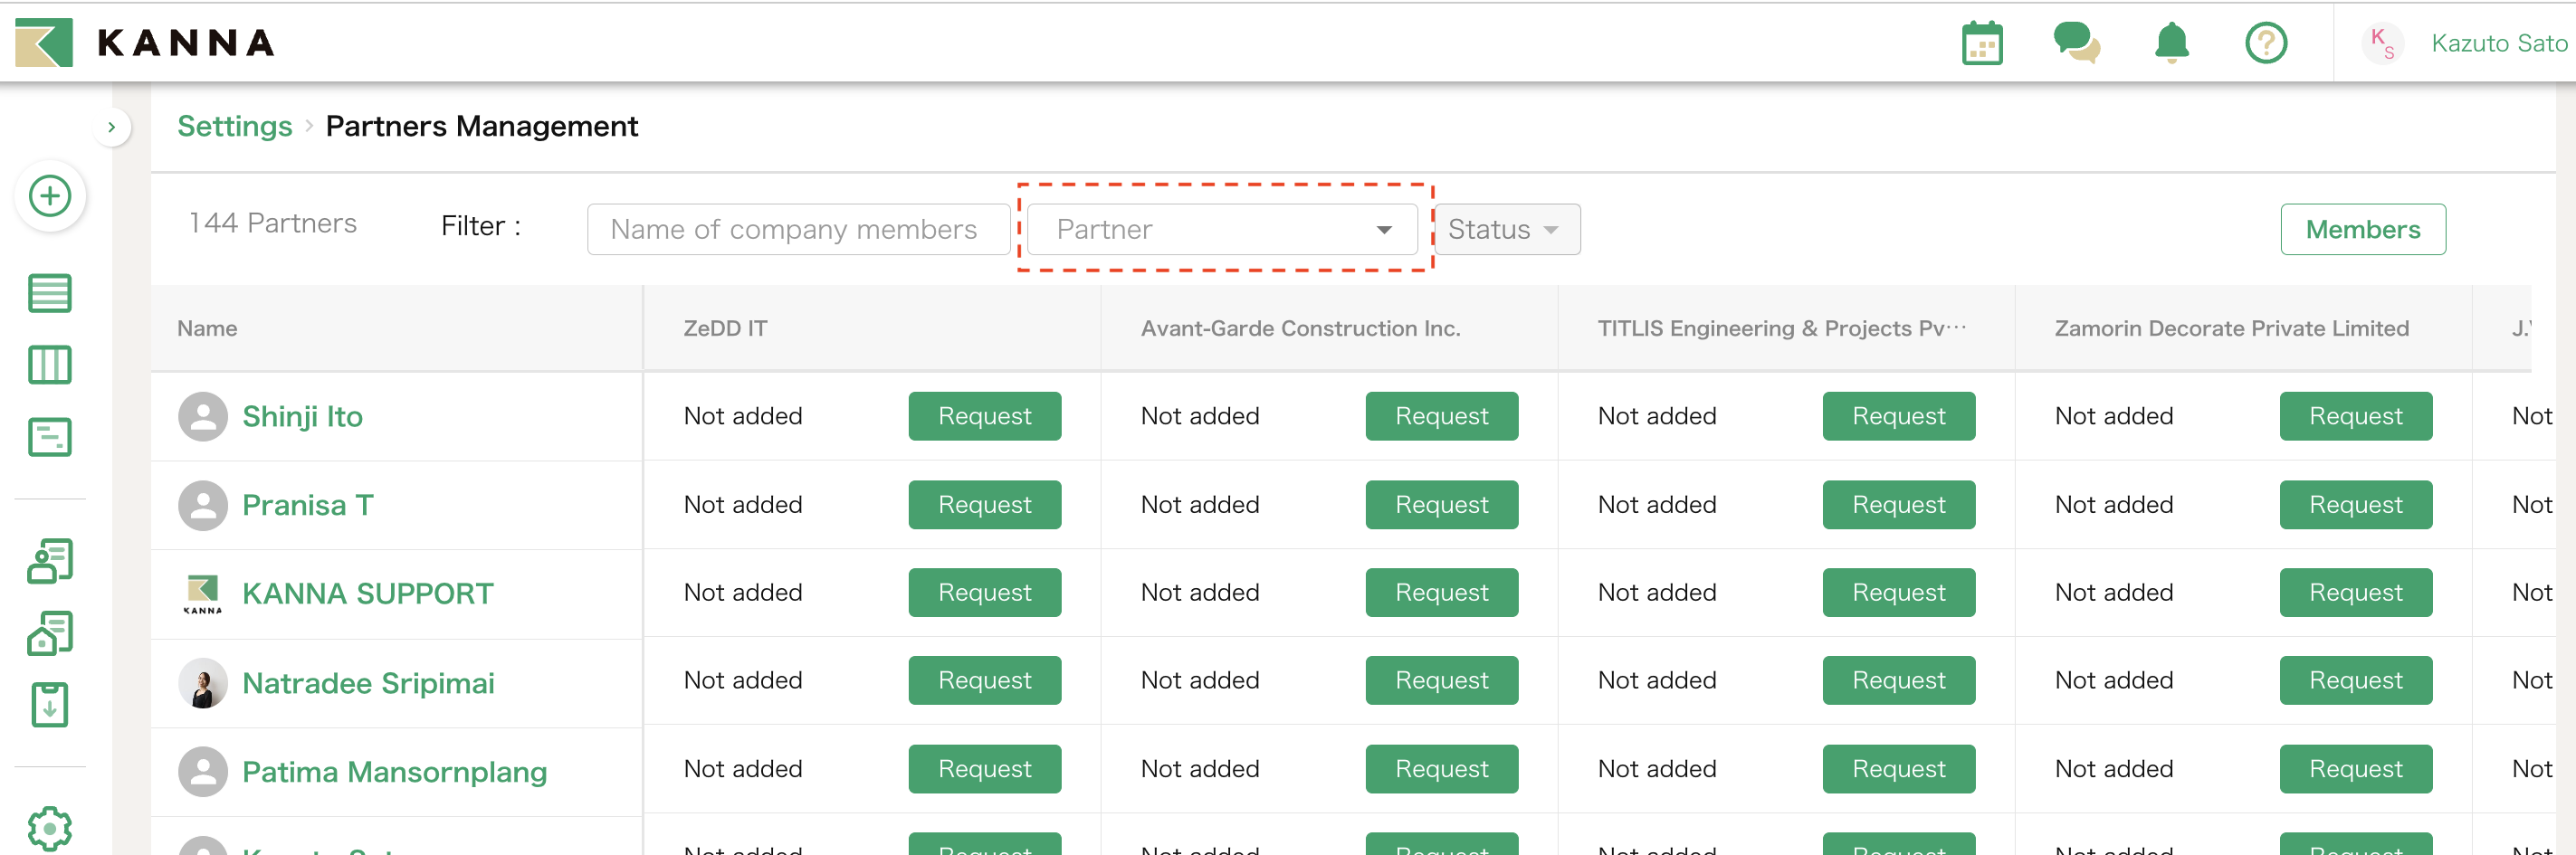
Task: Open the Partner filter dropdown
Action: [1221, 230]
